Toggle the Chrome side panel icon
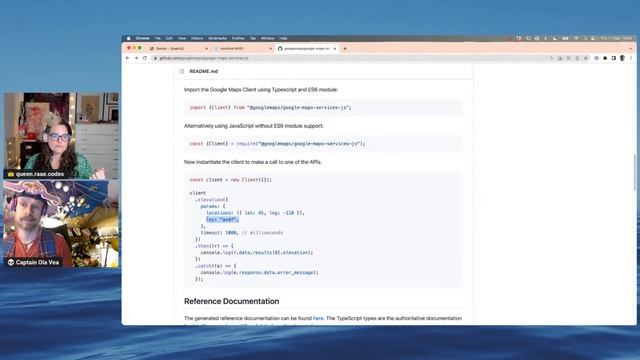 coord(613,58)
